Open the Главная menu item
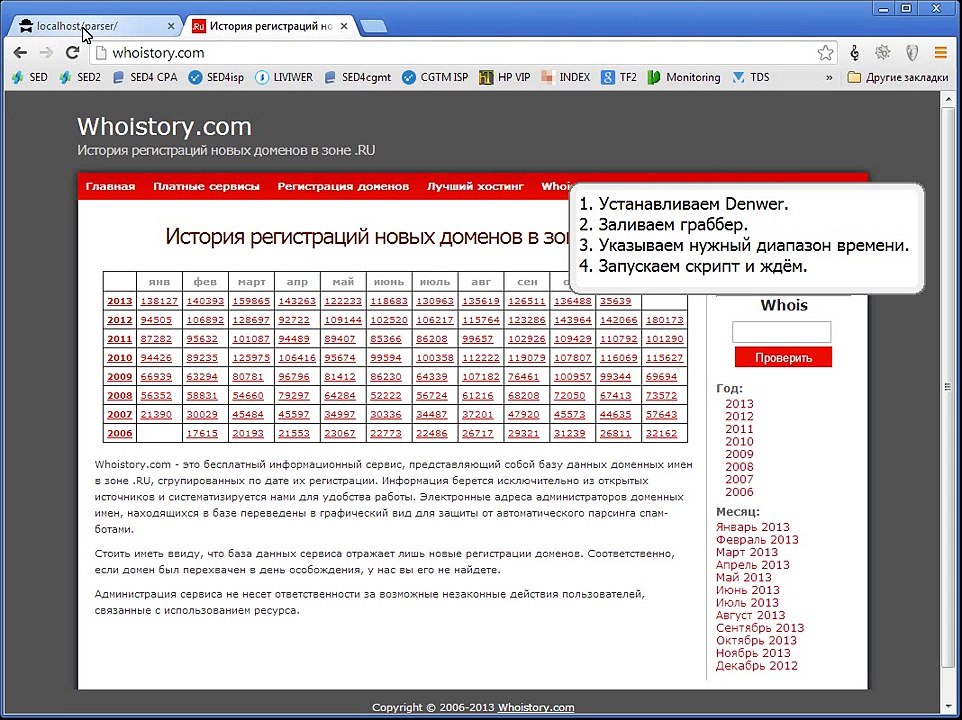Image resolution: width=962 pixels, height=720 pixels. pos(110,186)
